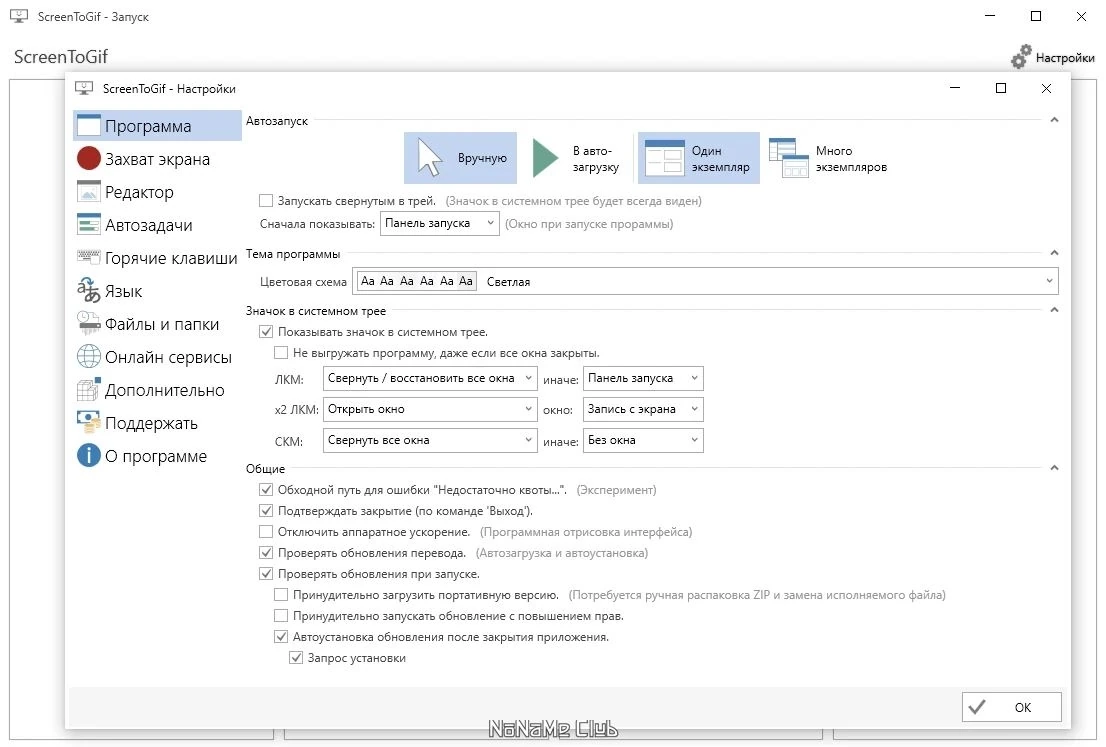
Task: Show the О программе section
Action: 157,456
